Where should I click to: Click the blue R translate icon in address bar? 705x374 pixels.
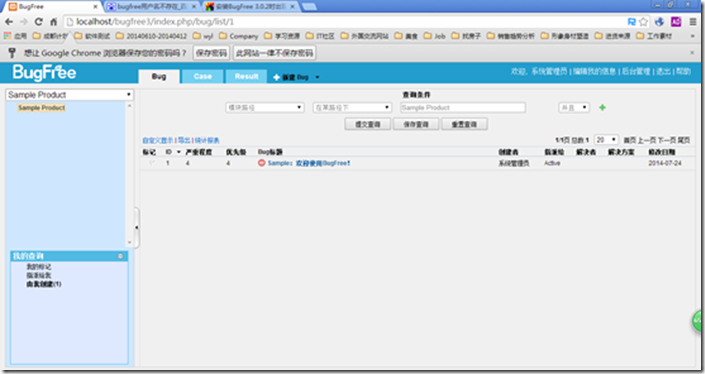click(x=632, y=22)
